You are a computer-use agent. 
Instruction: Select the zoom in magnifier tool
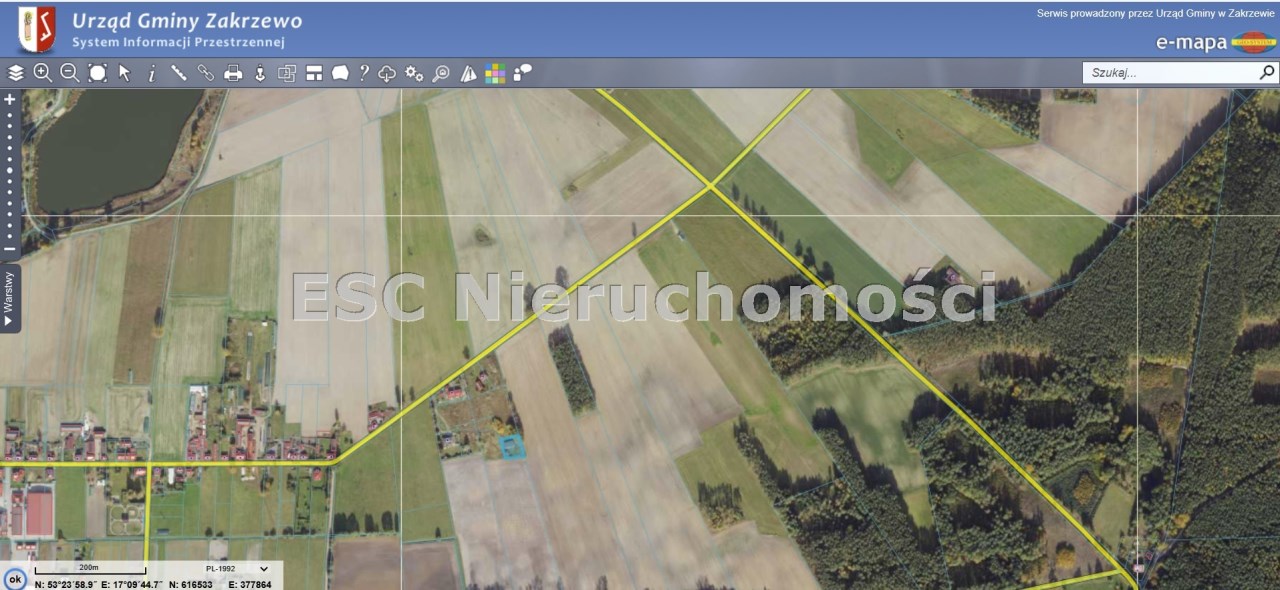(42, 73)
